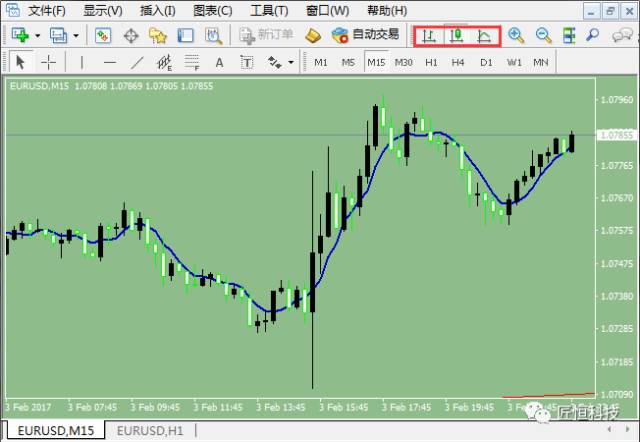Switch chart to candlestick mode

point(457,35)
